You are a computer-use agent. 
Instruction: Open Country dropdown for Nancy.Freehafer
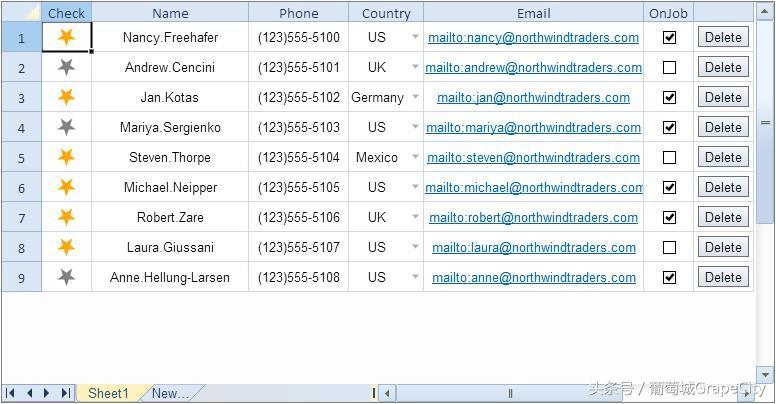(415, 37)
